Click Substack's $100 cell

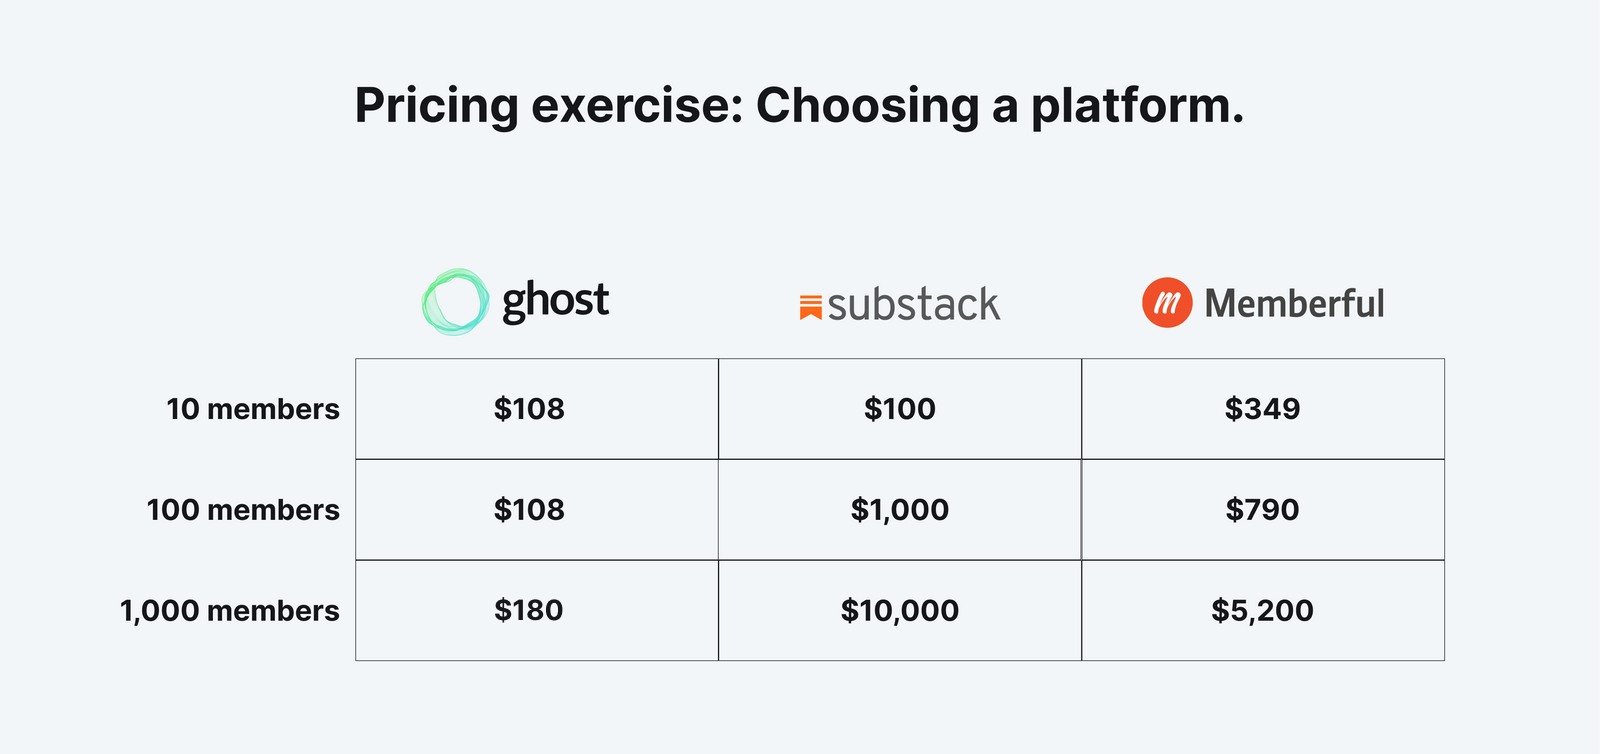900,409
